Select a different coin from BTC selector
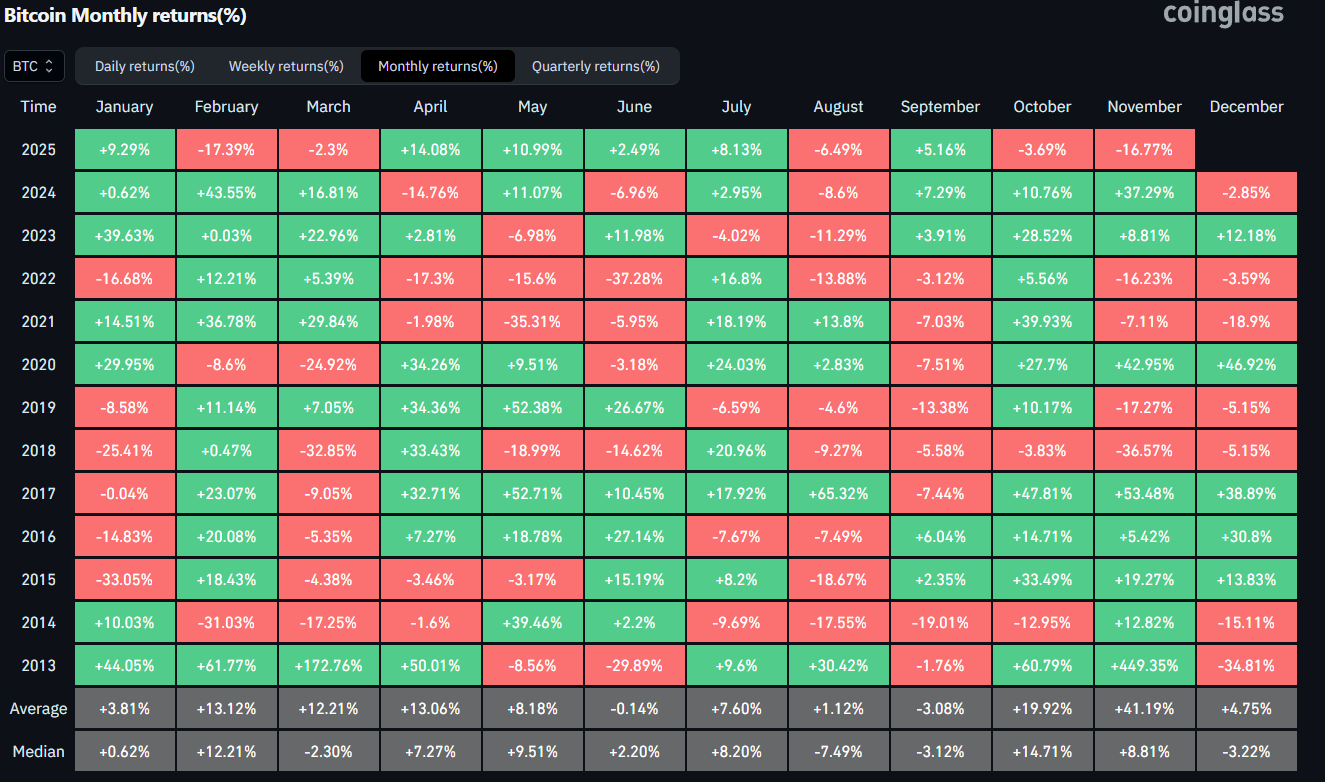 coord(34,66)
